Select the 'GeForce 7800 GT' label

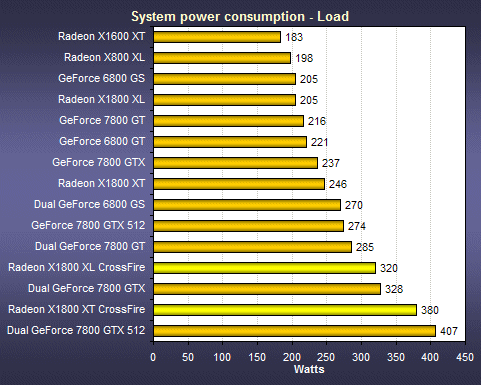tap(102, 120)
